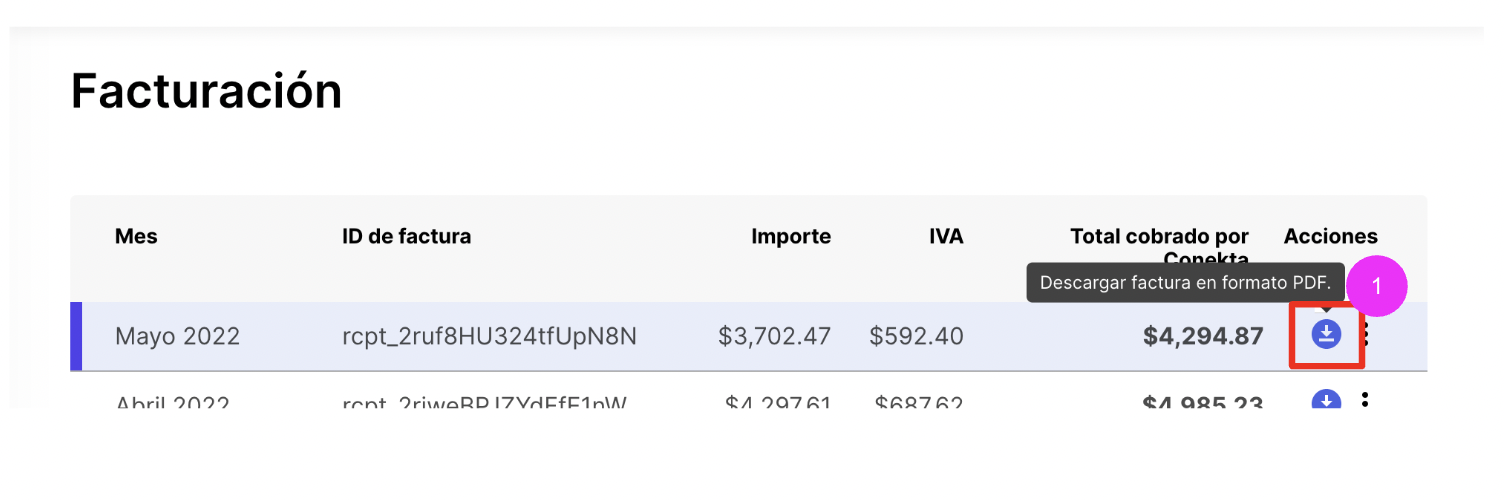Download Abril 2022 invoice
Viewport: 1504px width, 500px height.
pos(1326,400)
